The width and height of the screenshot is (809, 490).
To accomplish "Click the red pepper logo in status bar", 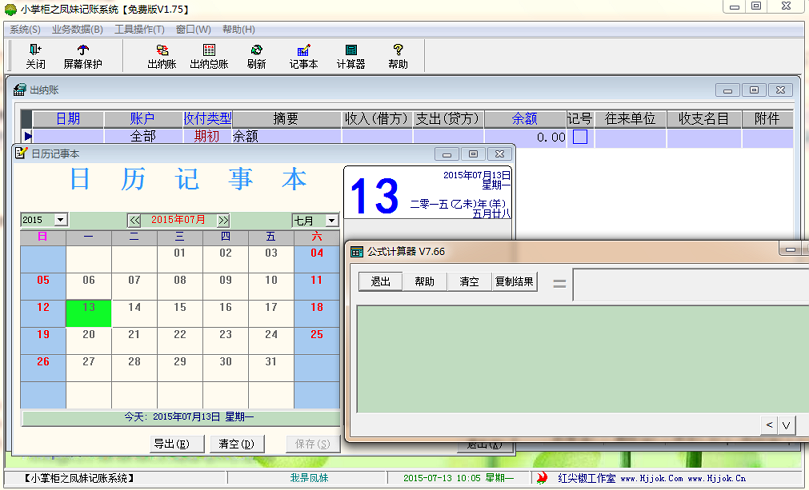I will 542,478.
